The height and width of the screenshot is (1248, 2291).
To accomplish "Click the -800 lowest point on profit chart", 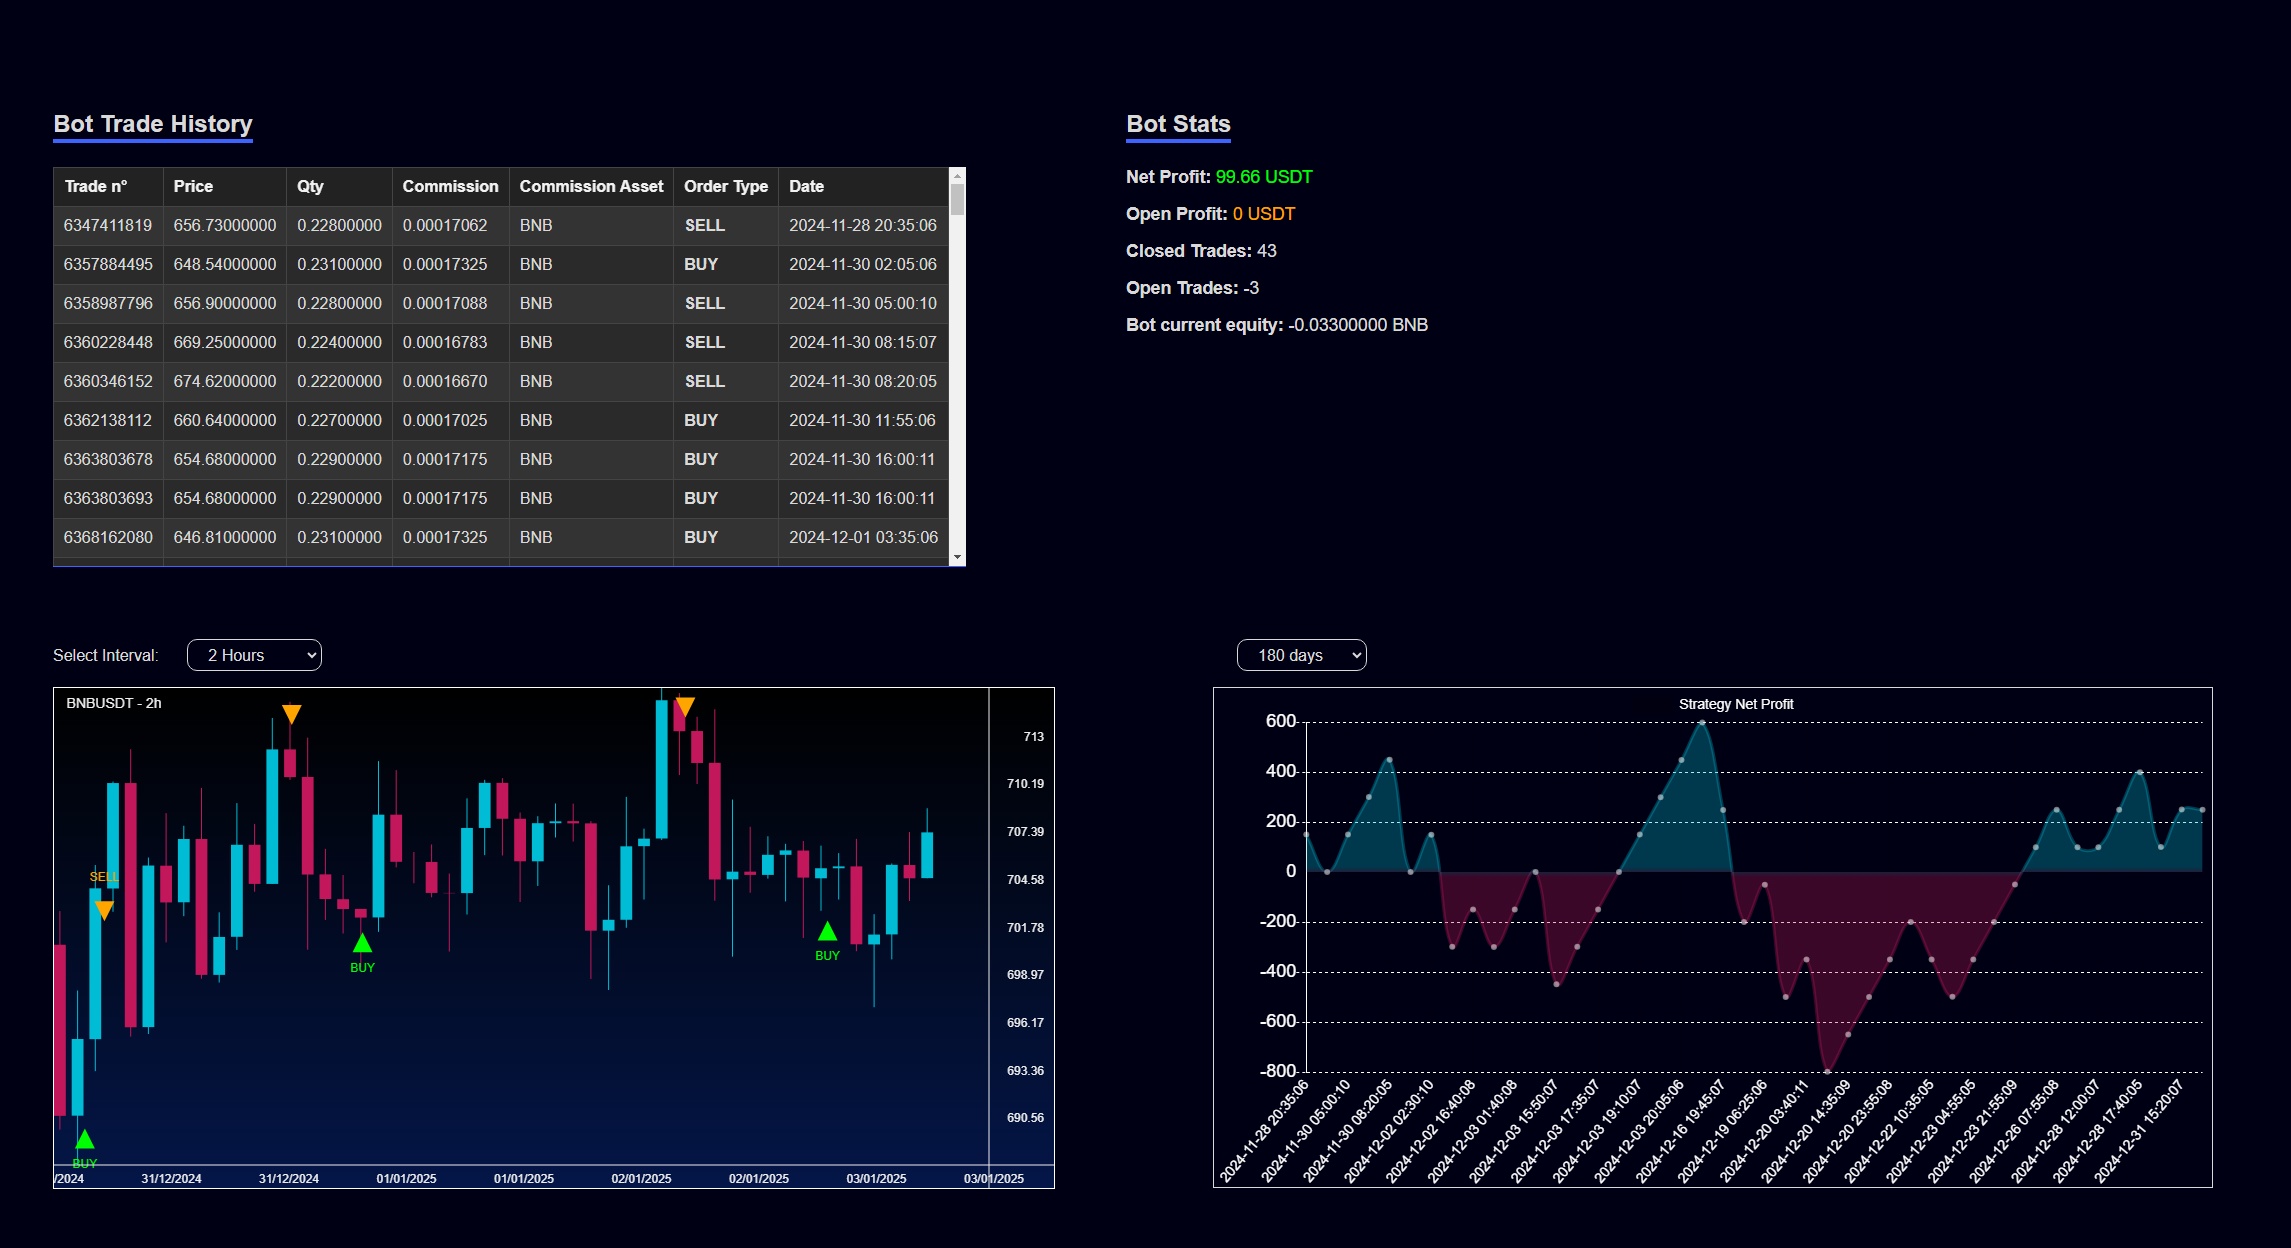I will [x=1827, y=1071].
